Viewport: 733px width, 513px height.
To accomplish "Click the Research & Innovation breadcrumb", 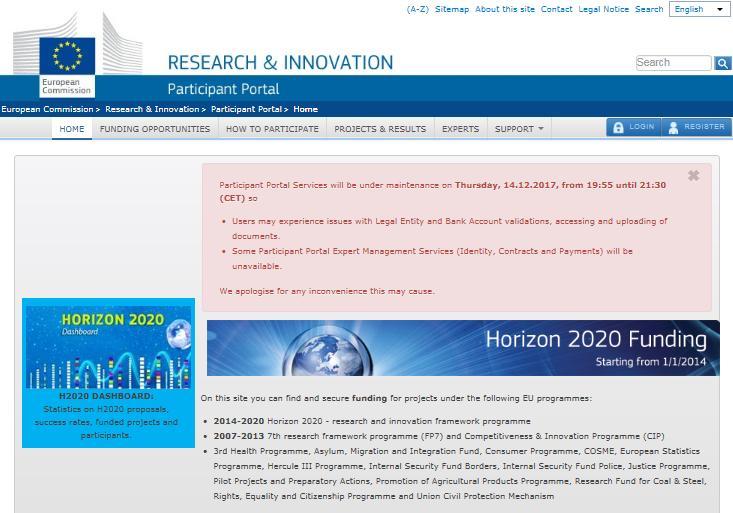I will pyautogui.click(x=152, y=109).
